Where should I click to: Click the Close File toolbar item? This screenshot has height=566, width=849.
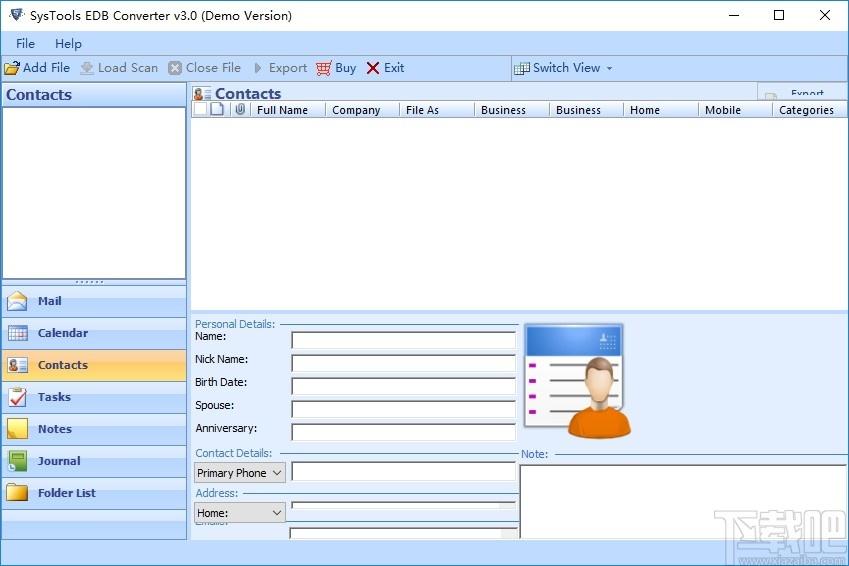[x=205, y=68]
